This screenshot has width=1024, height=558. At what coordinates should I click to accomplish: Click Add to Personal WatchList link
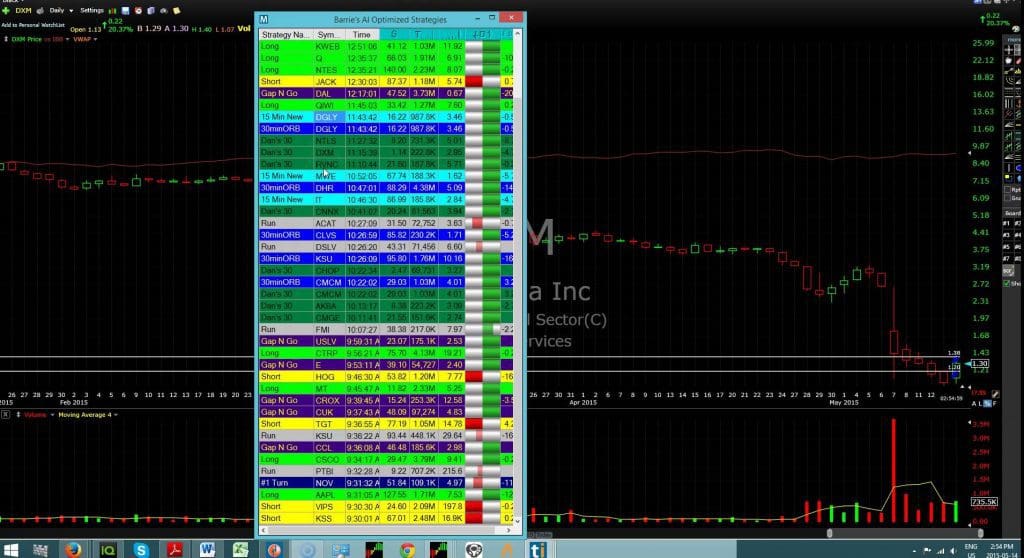click(33, 25)
